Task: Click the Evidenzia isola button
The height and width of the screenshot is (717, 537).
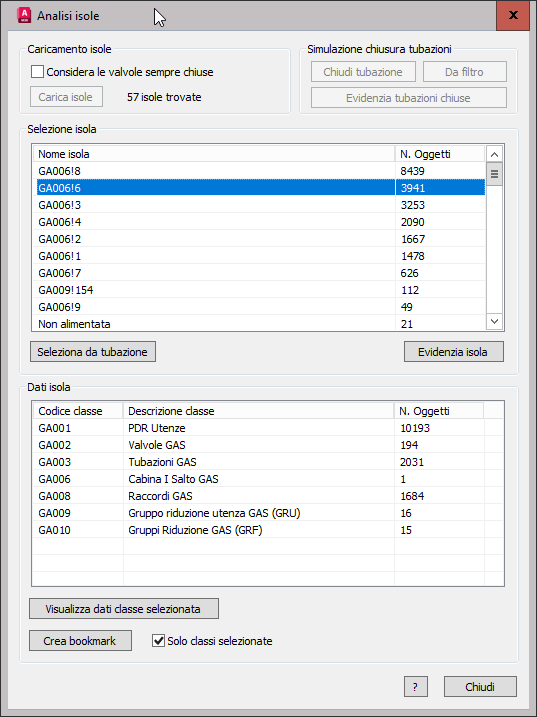Action: [454, 352]
